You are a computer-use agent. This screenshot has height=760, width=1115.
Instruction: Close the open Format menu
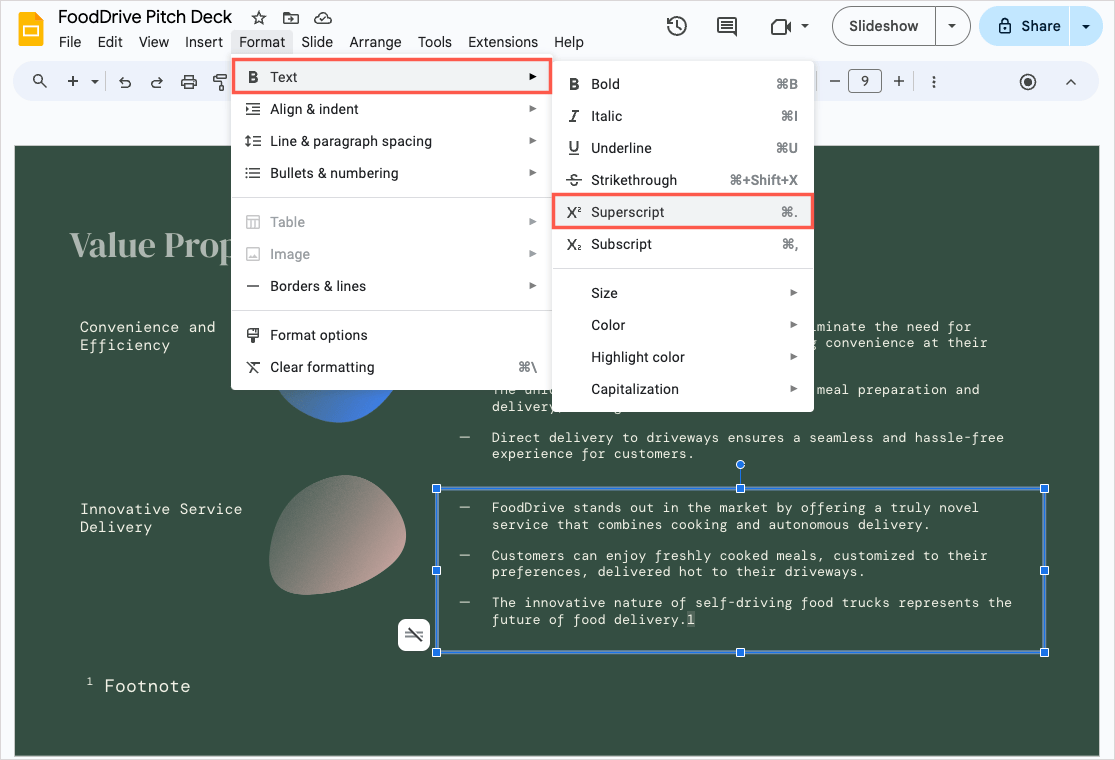pyautogui.click(x=262, y=42)
